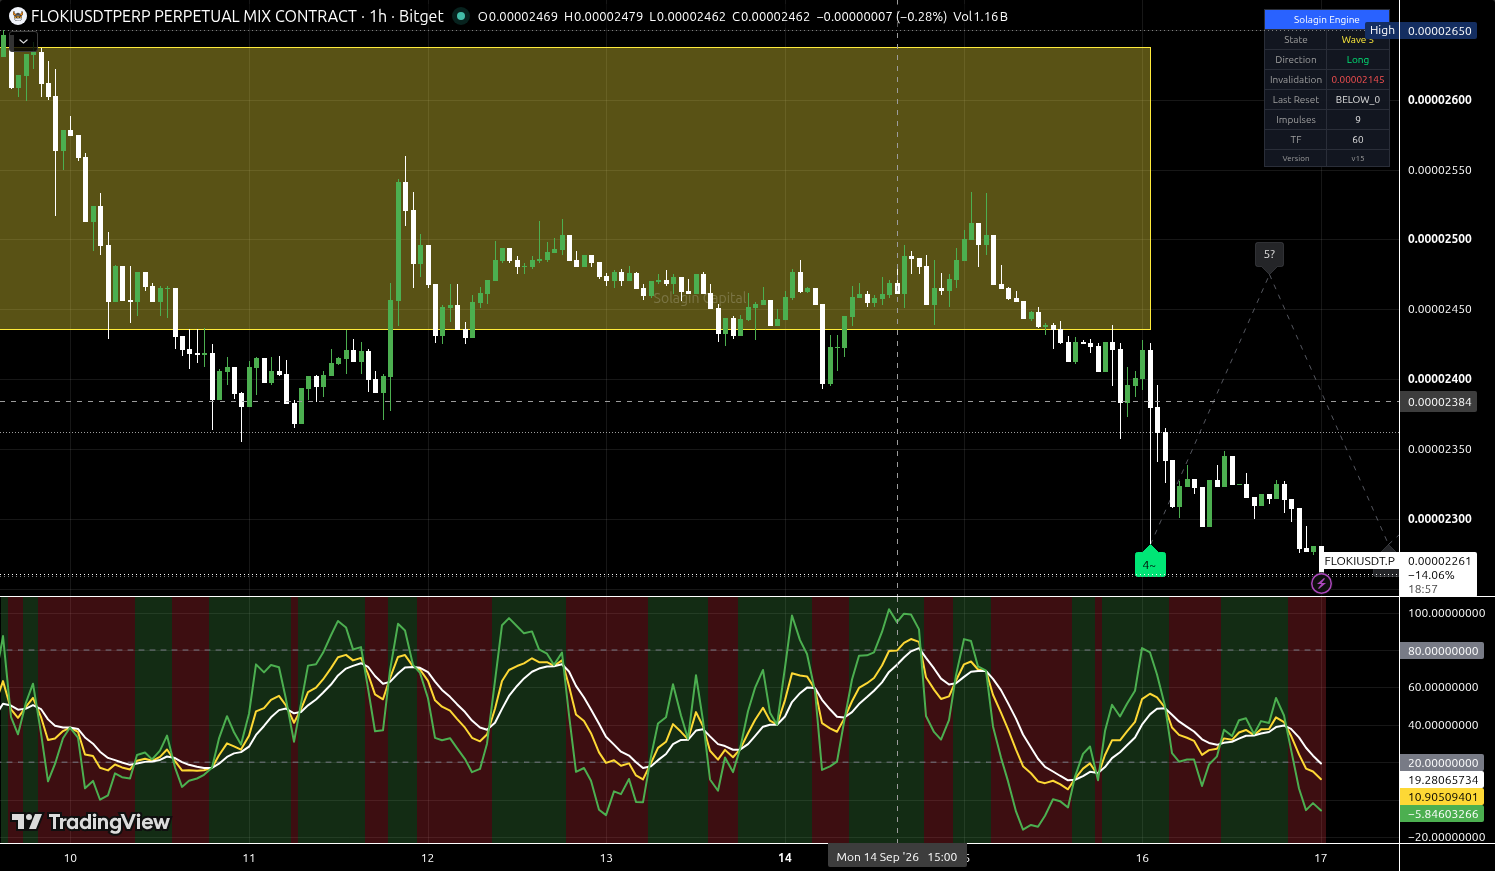Image resolution: width=1495 pixels, height=871 pixels.
Task: Click the 18:57 candle countdown timer
Action: pyautogui.click(x=1422, y=589)
